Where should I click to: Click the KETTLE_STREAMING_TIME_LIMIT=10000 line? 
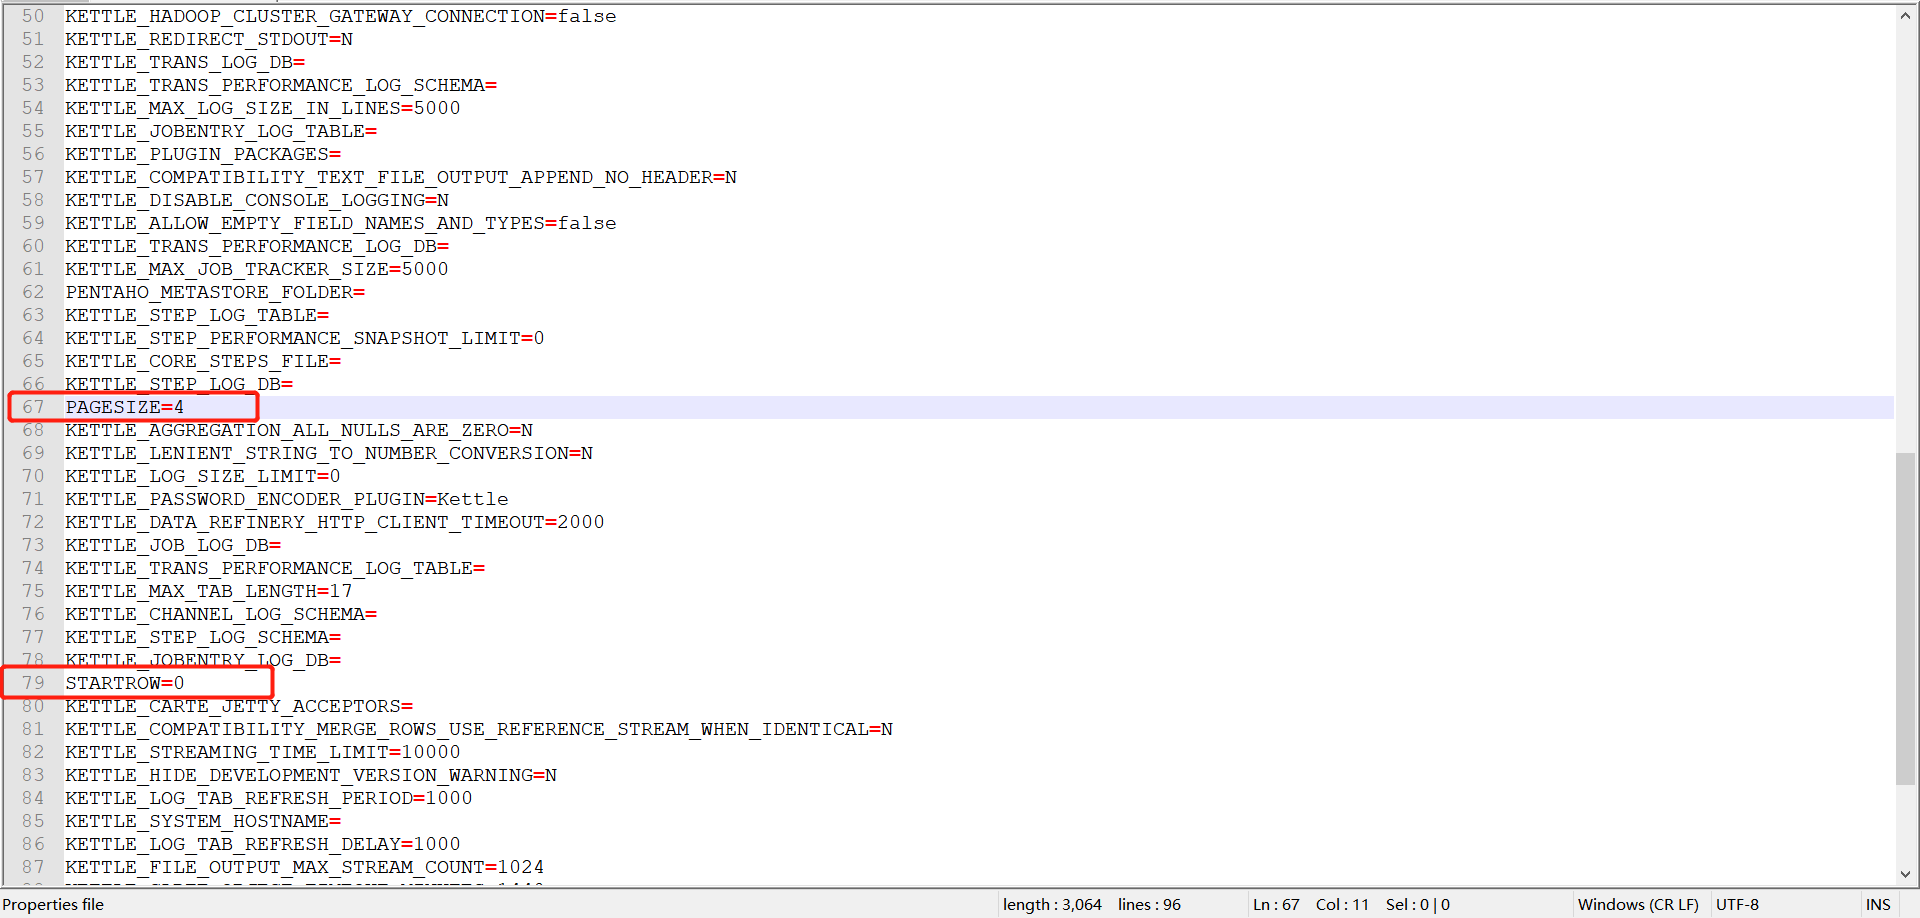pos(263,752)
